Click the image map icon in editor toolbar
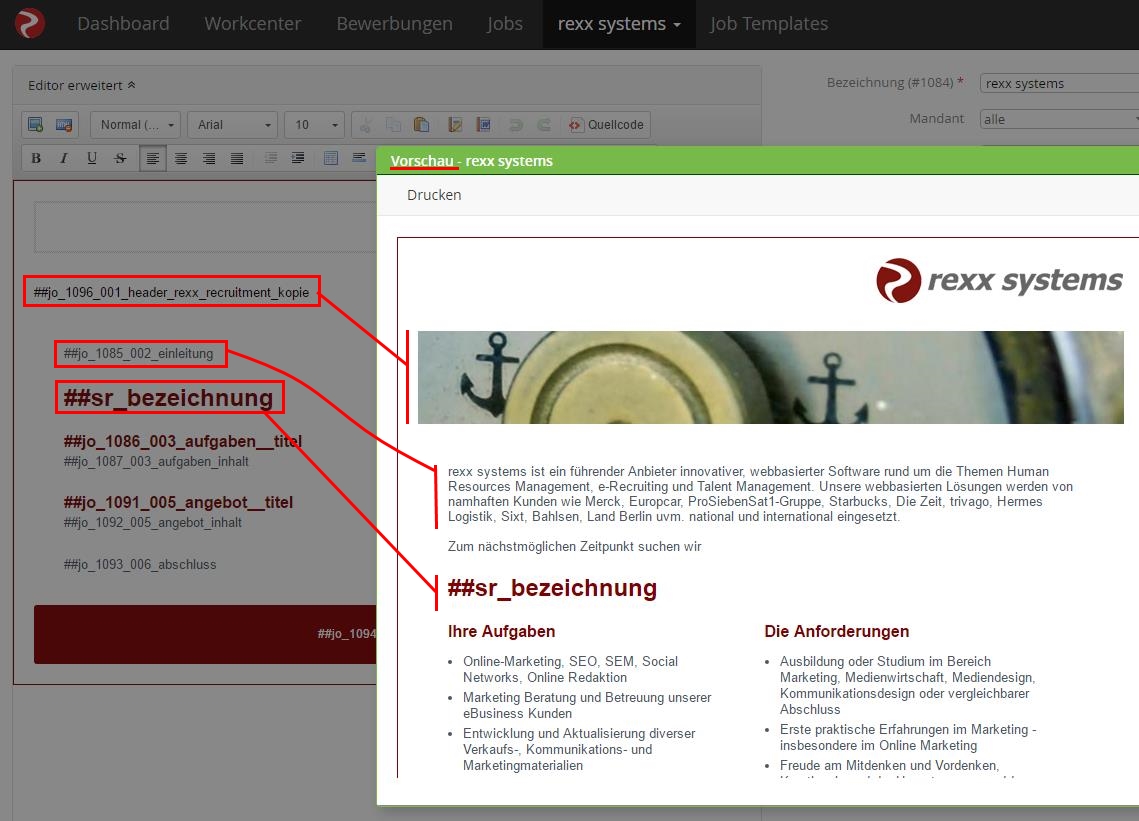Viewport: 1139px width, 821px height. (64, 124)
